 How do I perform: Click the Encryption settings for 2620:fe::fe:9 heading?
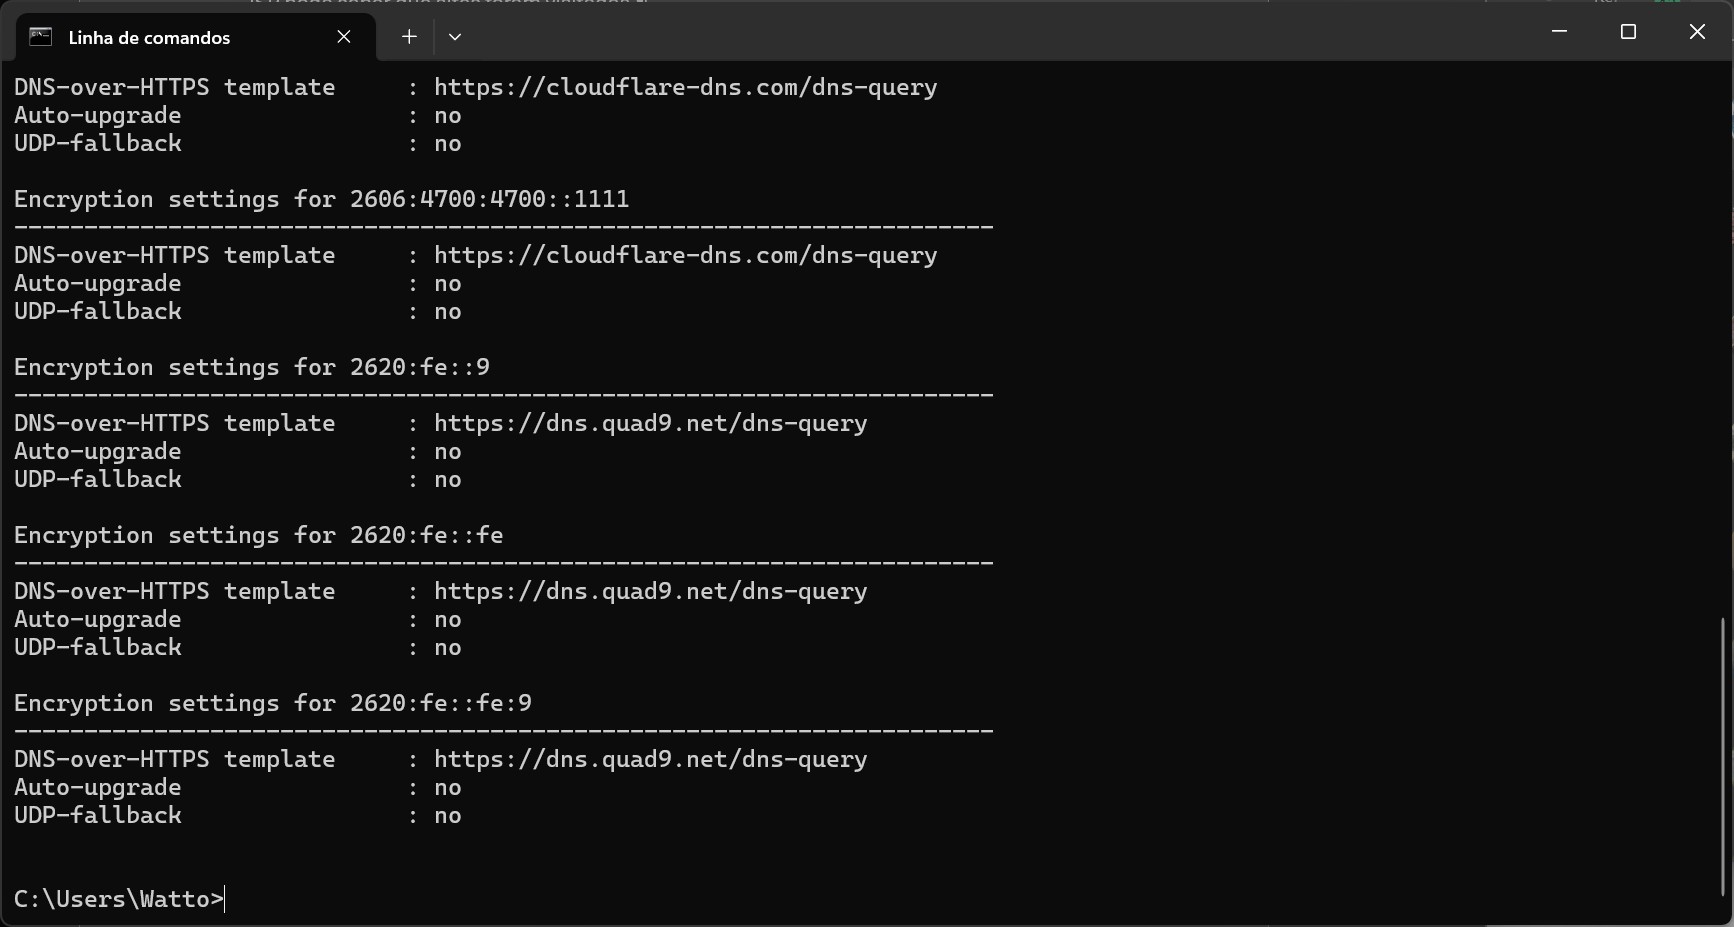click(273, 703)
